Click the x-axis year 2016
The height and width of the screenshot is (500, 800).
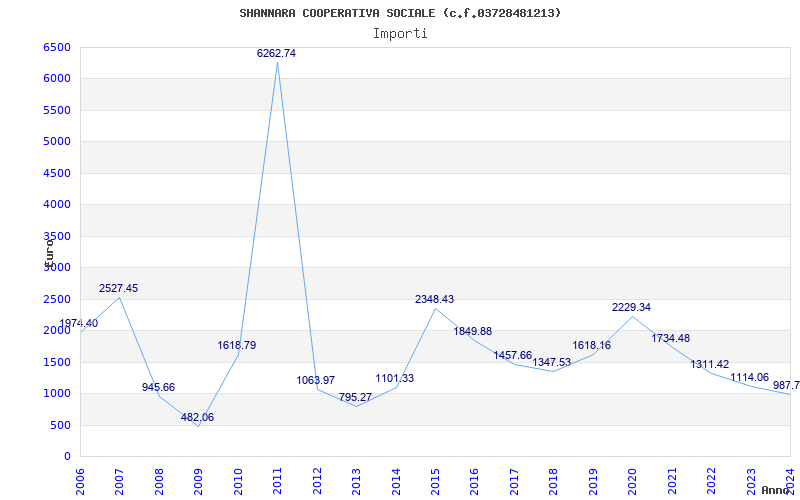coord(475,481)
